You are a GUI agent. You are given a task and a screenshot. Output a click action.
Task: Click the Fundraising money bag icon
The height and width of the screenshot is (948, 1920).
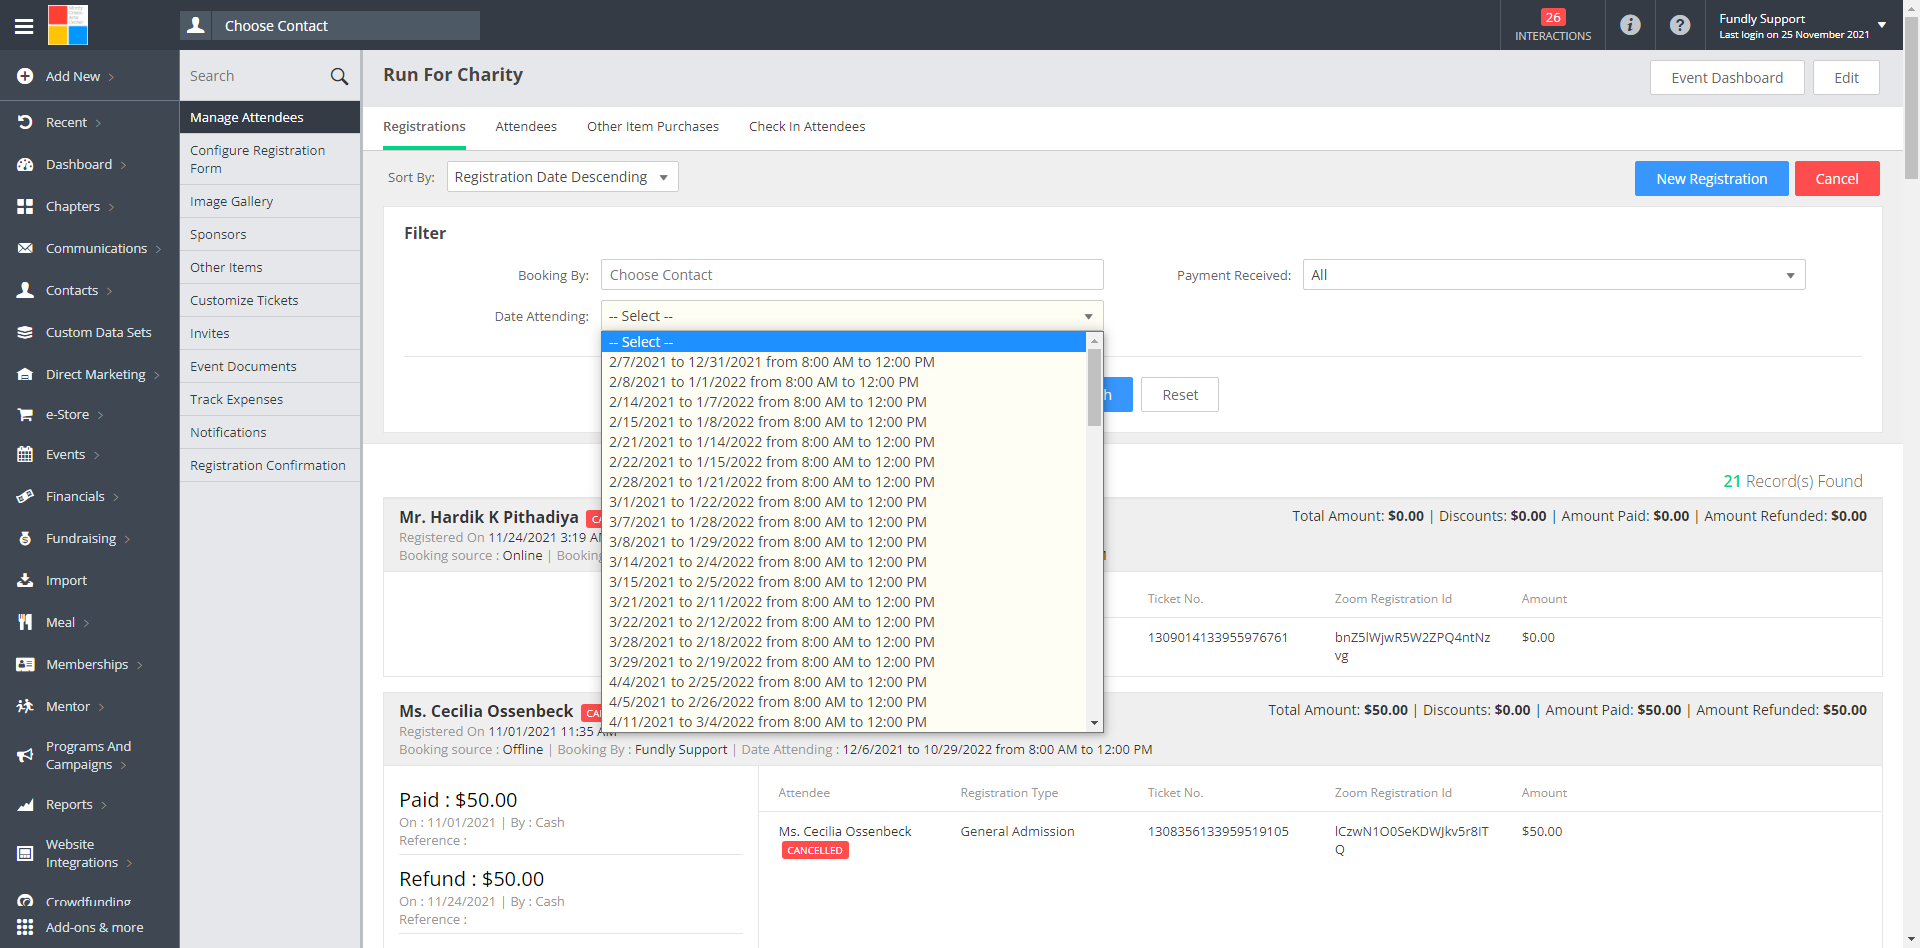click(x=25, y=538)
